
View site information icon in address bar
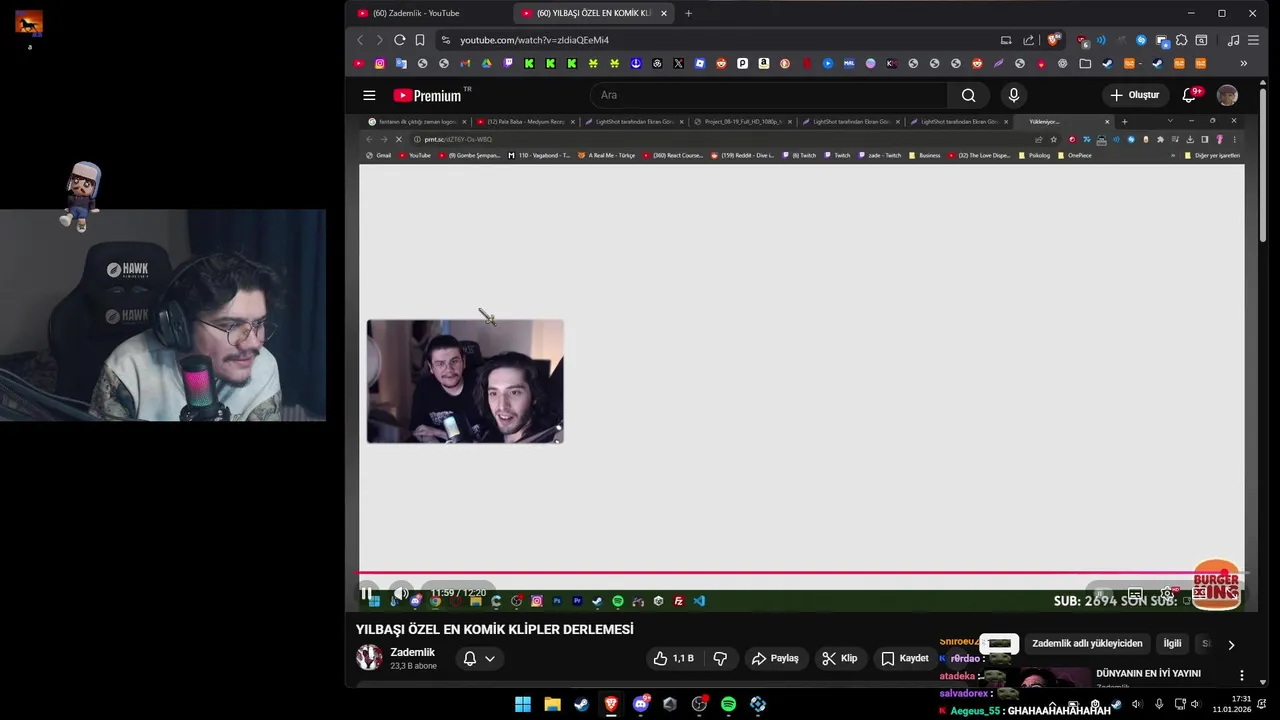coord(445,40)
